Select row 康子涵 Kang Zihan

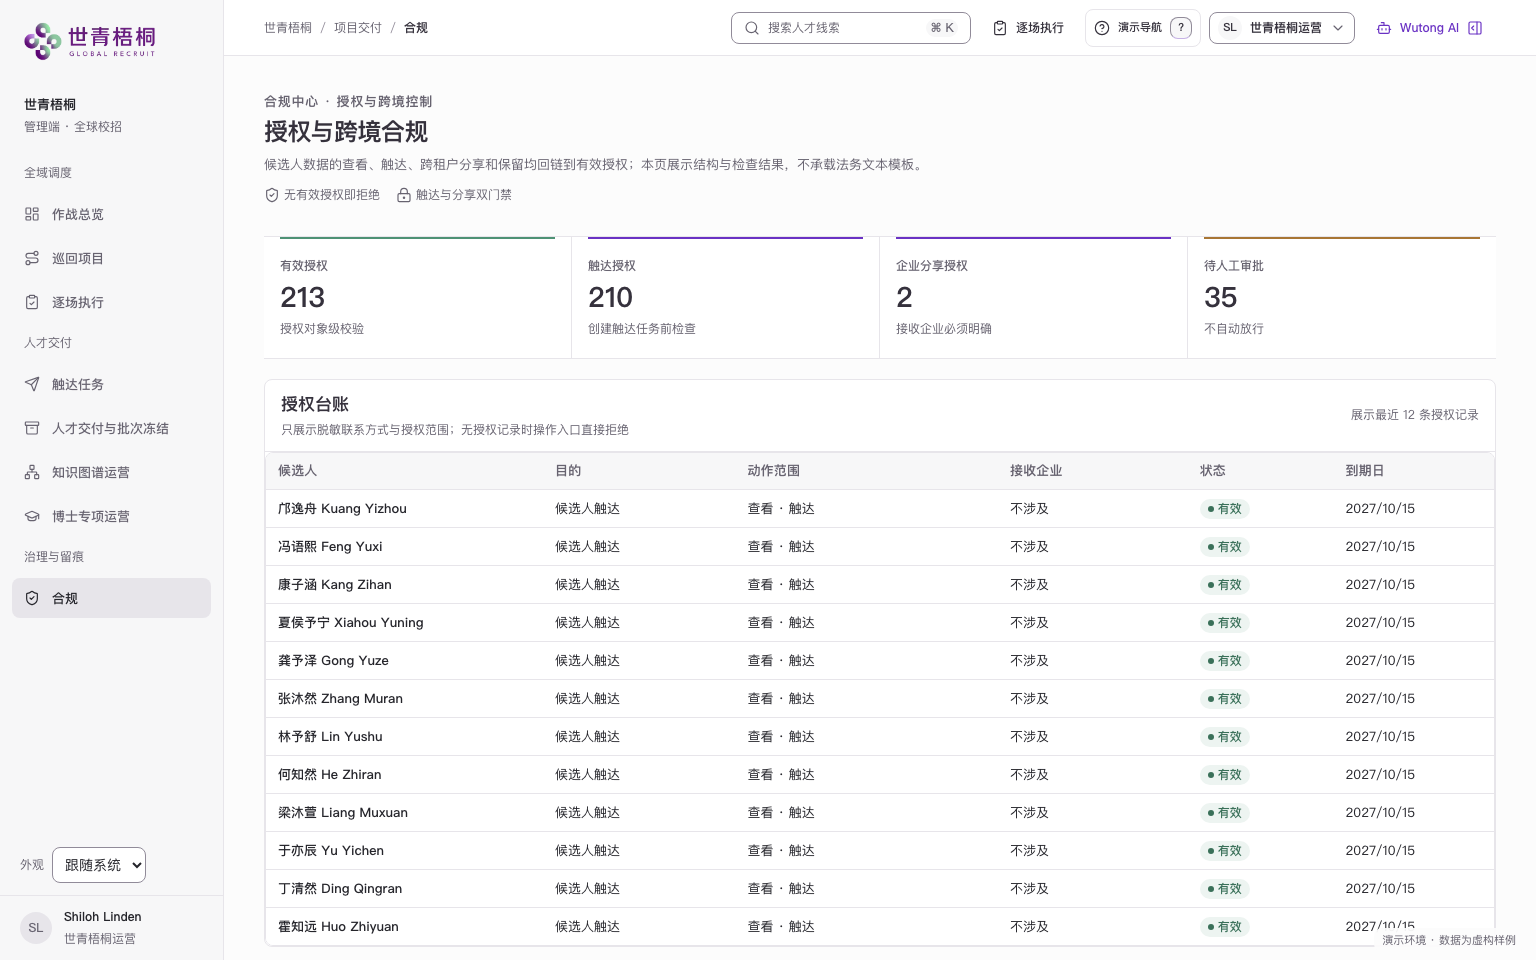(x=880, y=585)
